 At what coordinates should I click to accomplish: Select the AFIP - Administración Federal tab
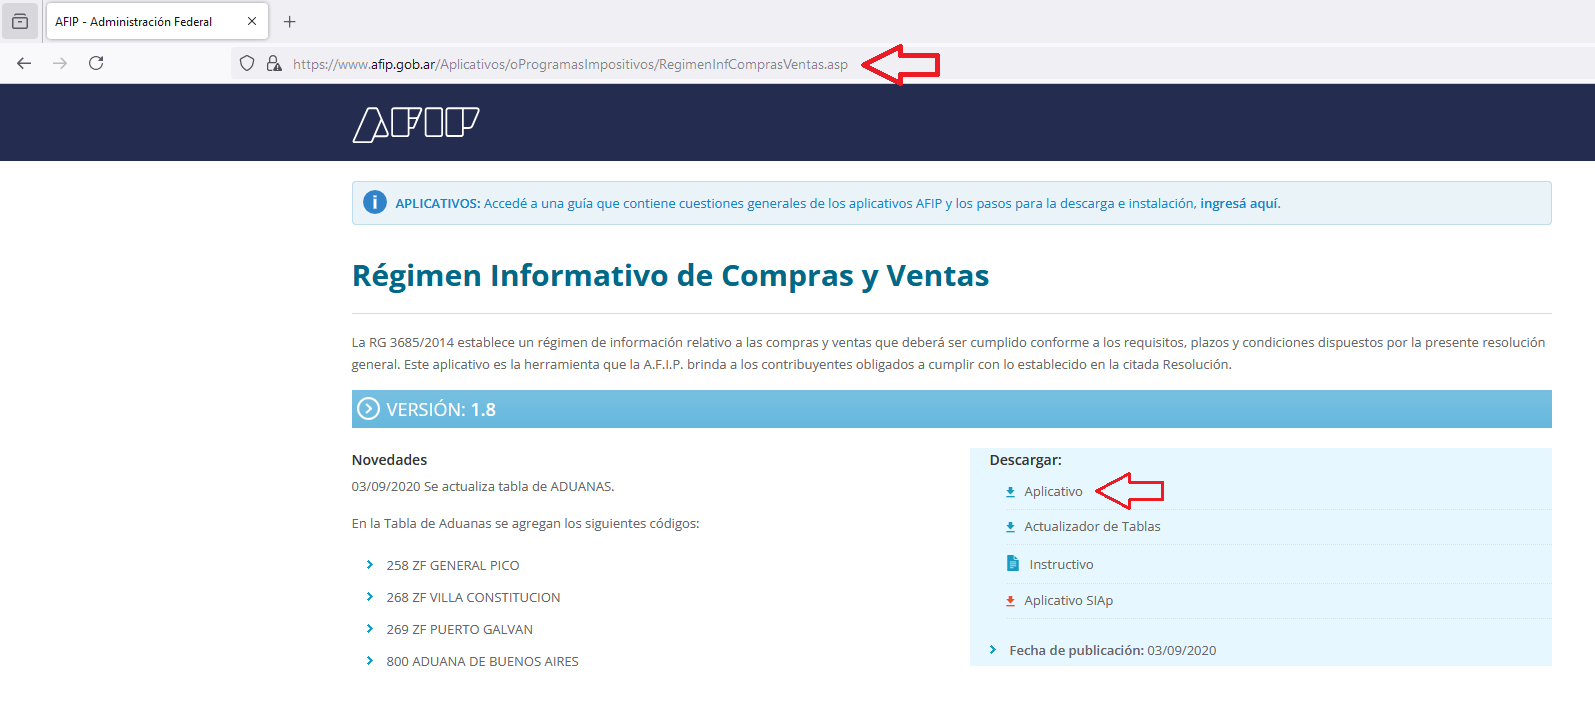click(134, 21)
